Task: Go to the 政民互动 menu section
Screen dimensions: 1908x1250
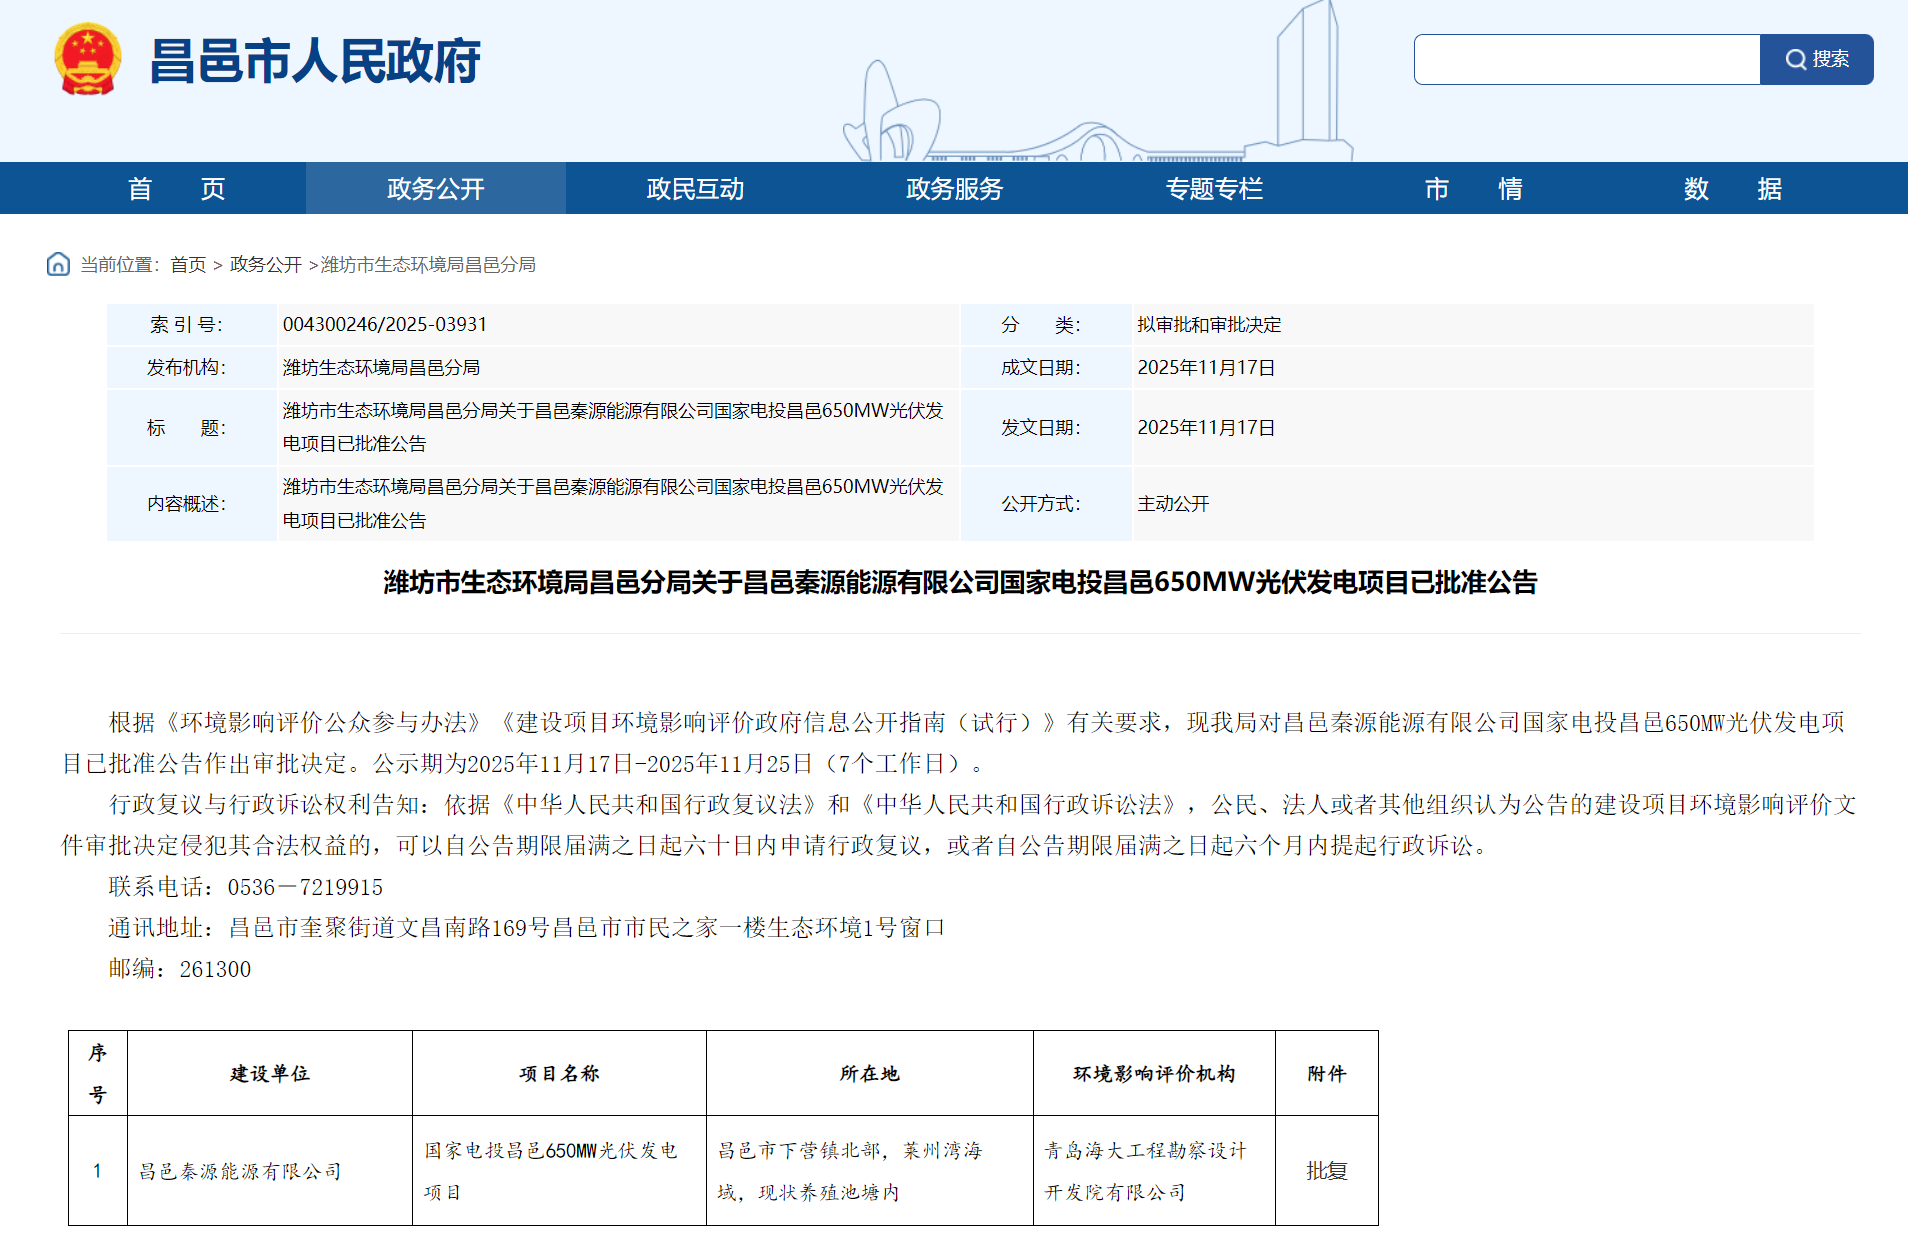Action: click(x=695, y=189)
